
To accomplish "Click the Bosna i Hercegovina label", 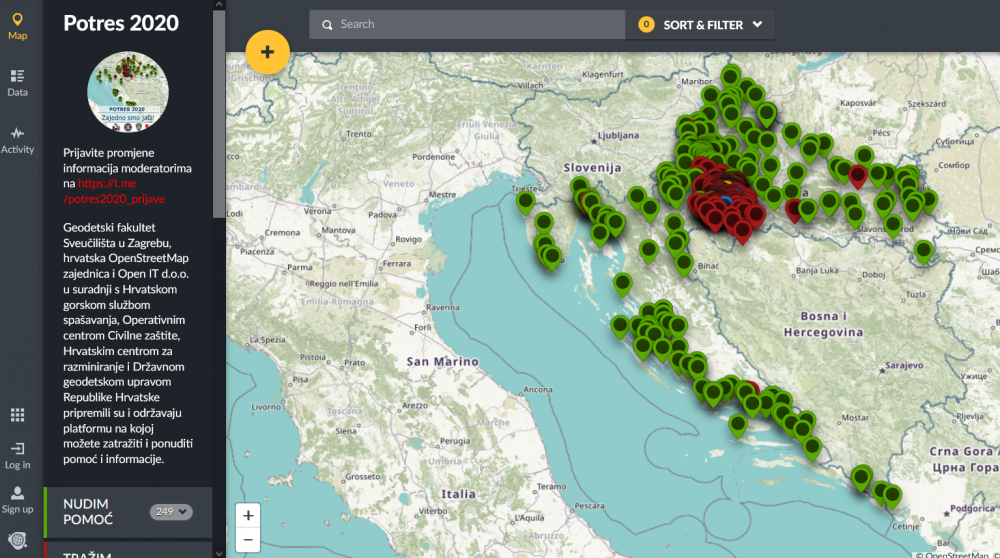I will (x=823, y=324).
